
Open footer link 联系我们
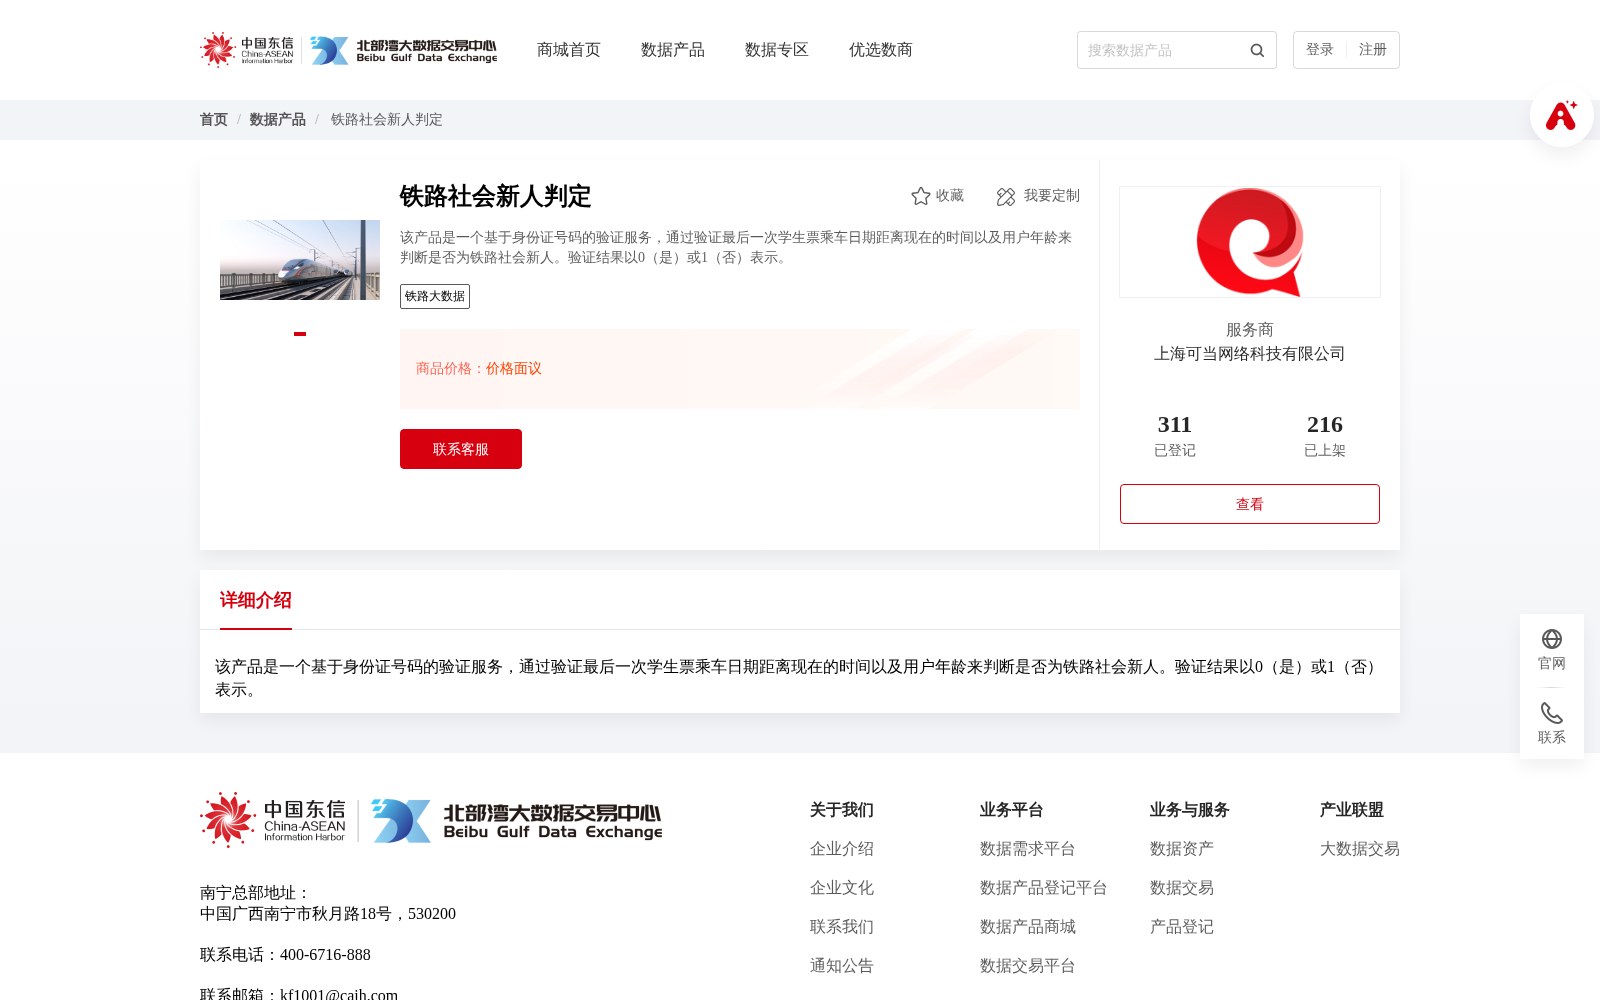[x=842, y=927]
